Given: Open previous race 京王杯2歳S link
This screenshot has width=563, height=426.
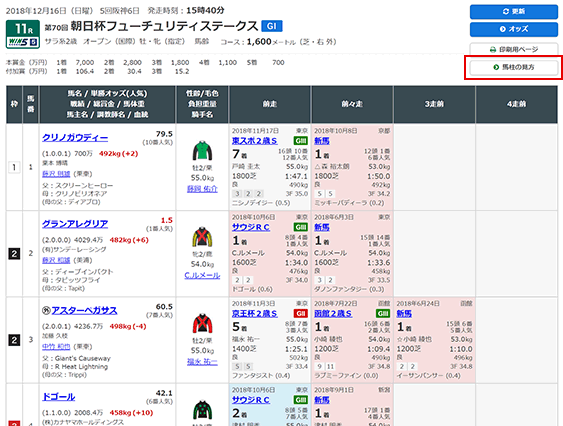Looking at the screenshot, I should (255, 314).
